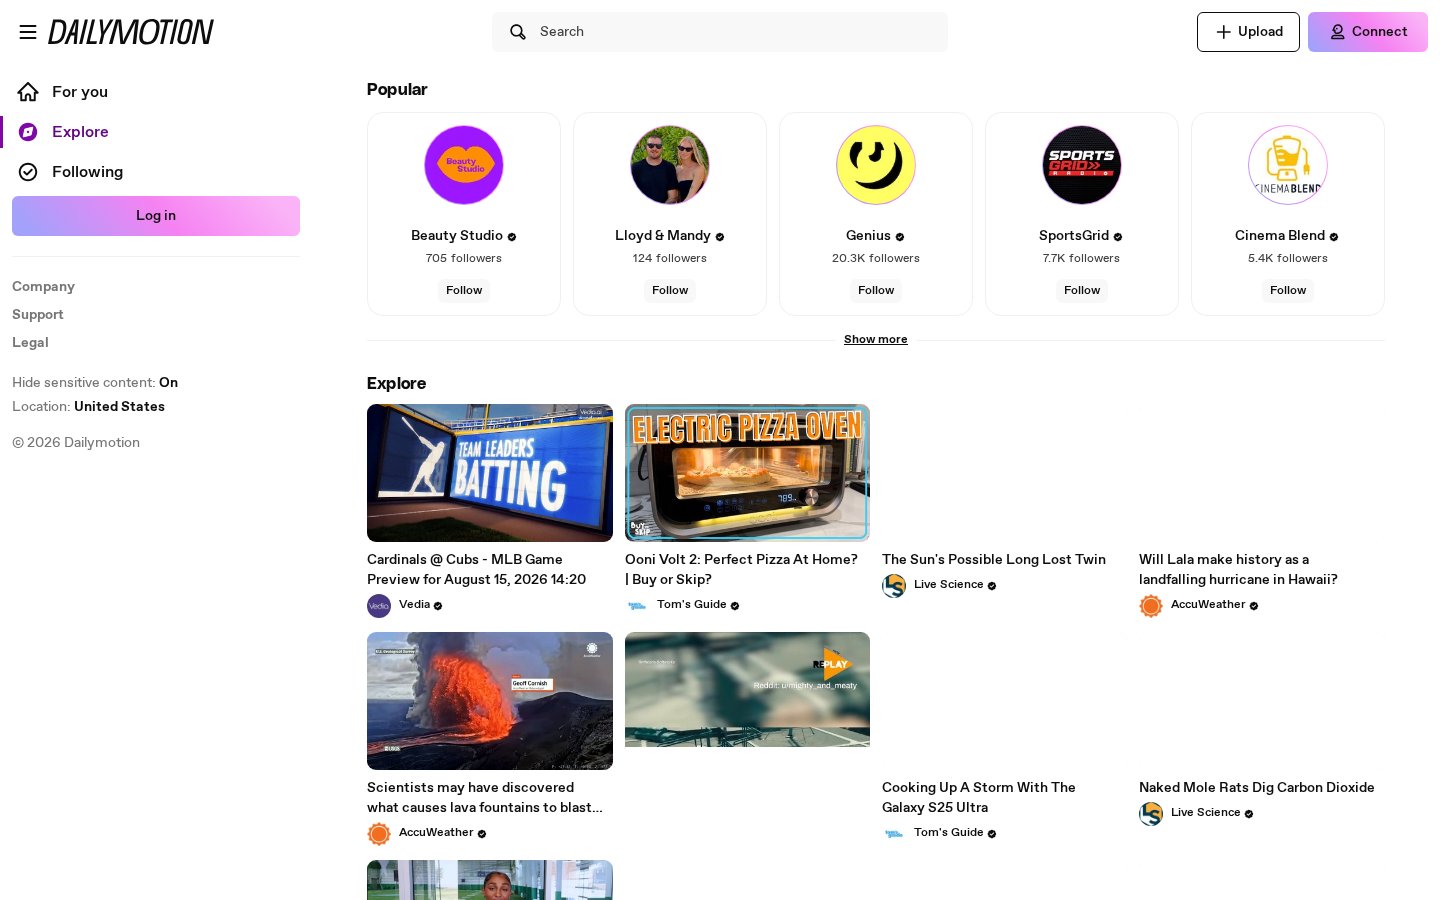Open Beauty Studio channel avatar
1440x900 pixels.
(x=464, y=165)
